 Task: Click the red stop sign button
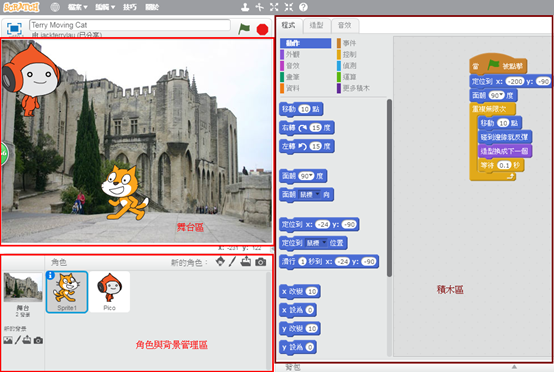pos(262,29)
